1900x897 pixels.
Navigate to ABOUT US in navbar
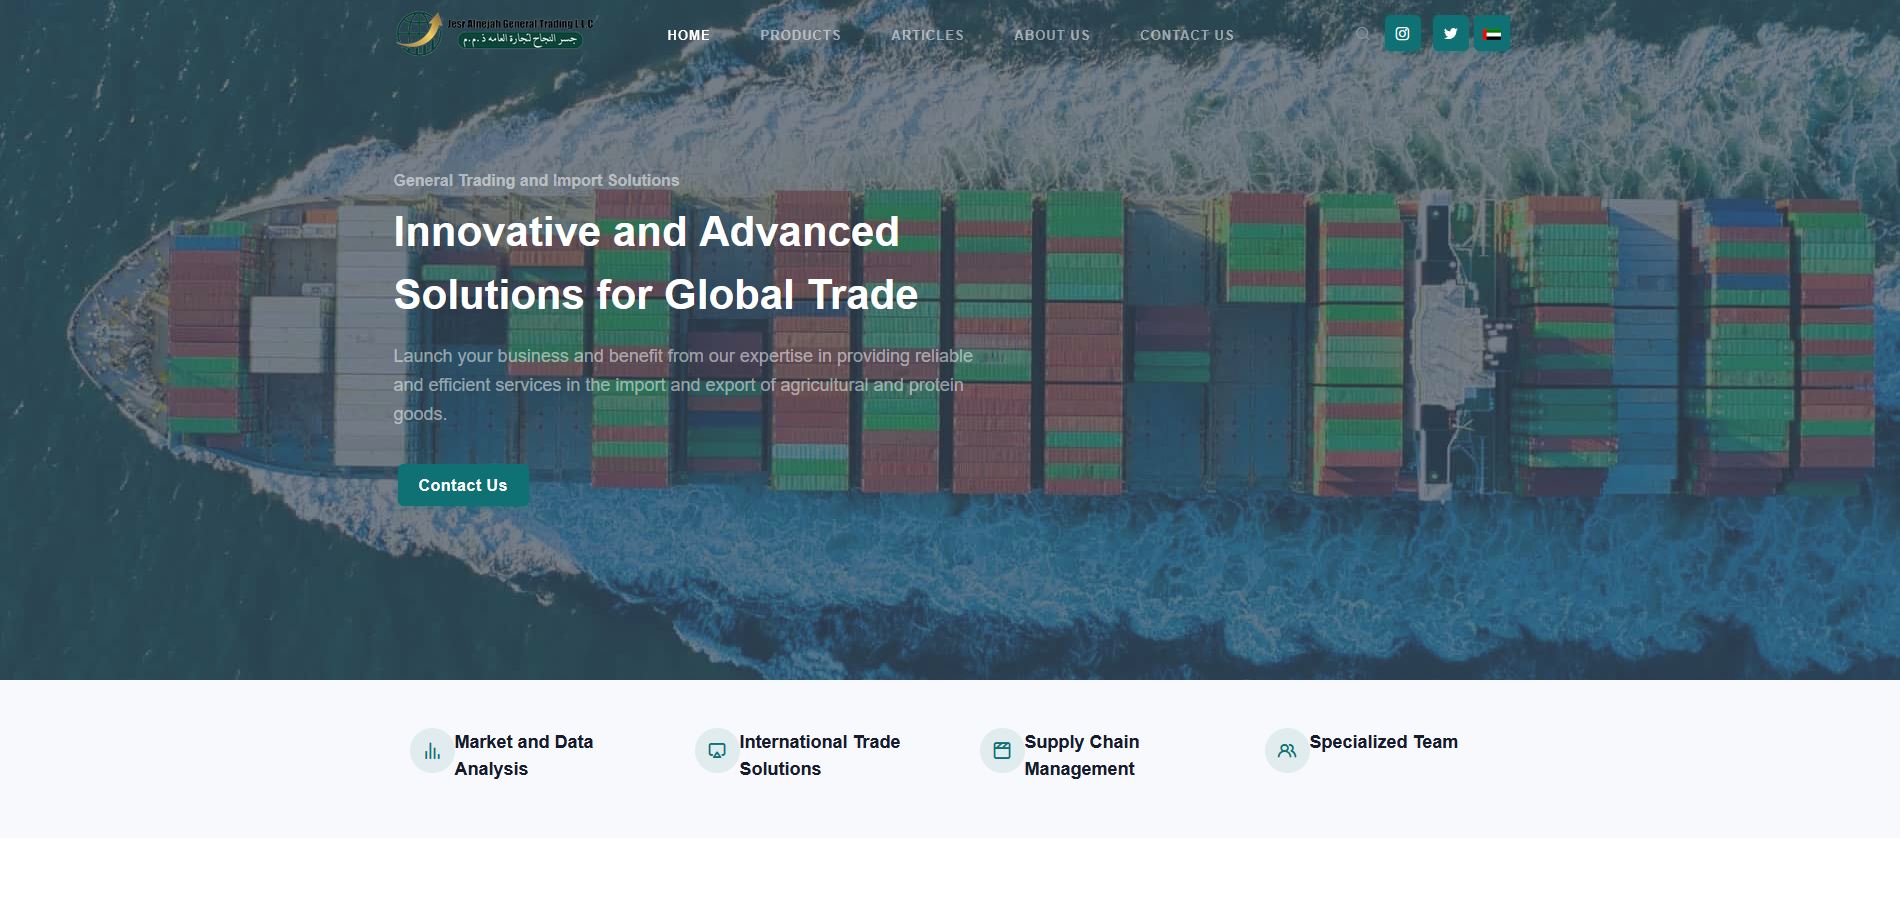[x=1052, y=35]
